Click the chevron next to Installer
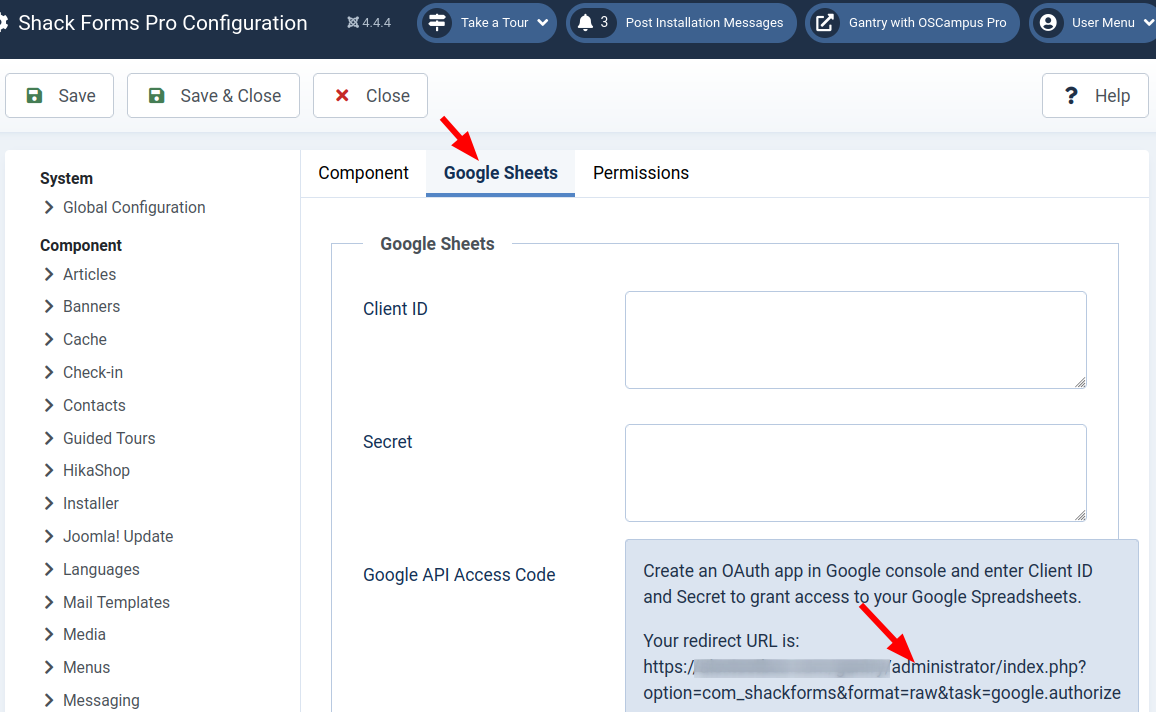This screenshot has height=712, width=1156. coord(49,503)
